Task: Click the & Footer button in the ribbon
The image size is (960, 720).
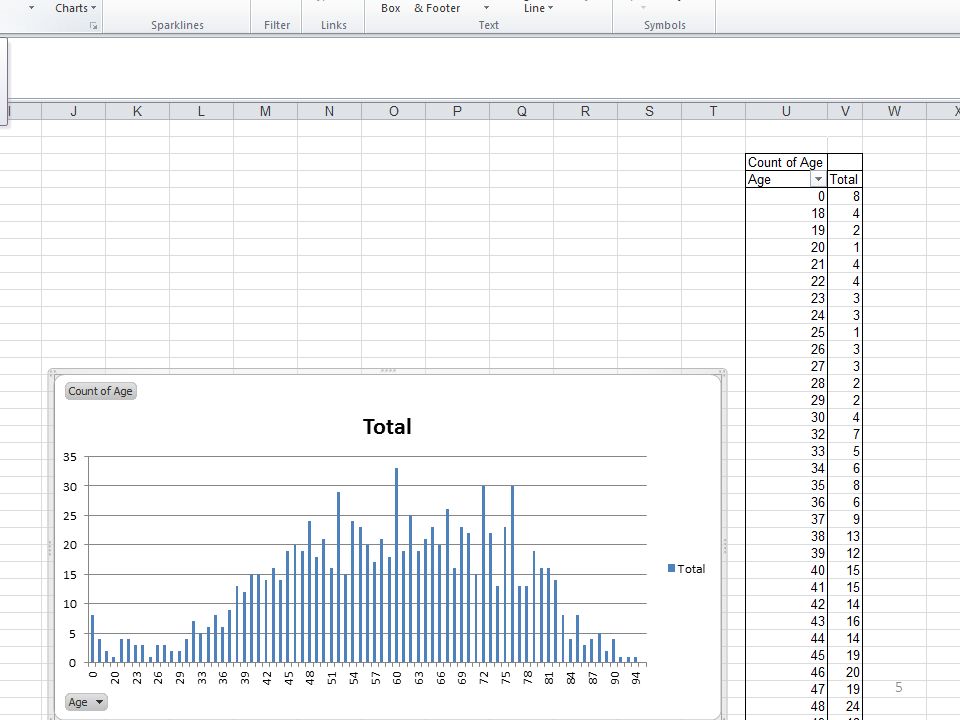Action: (x=437, y=8)
